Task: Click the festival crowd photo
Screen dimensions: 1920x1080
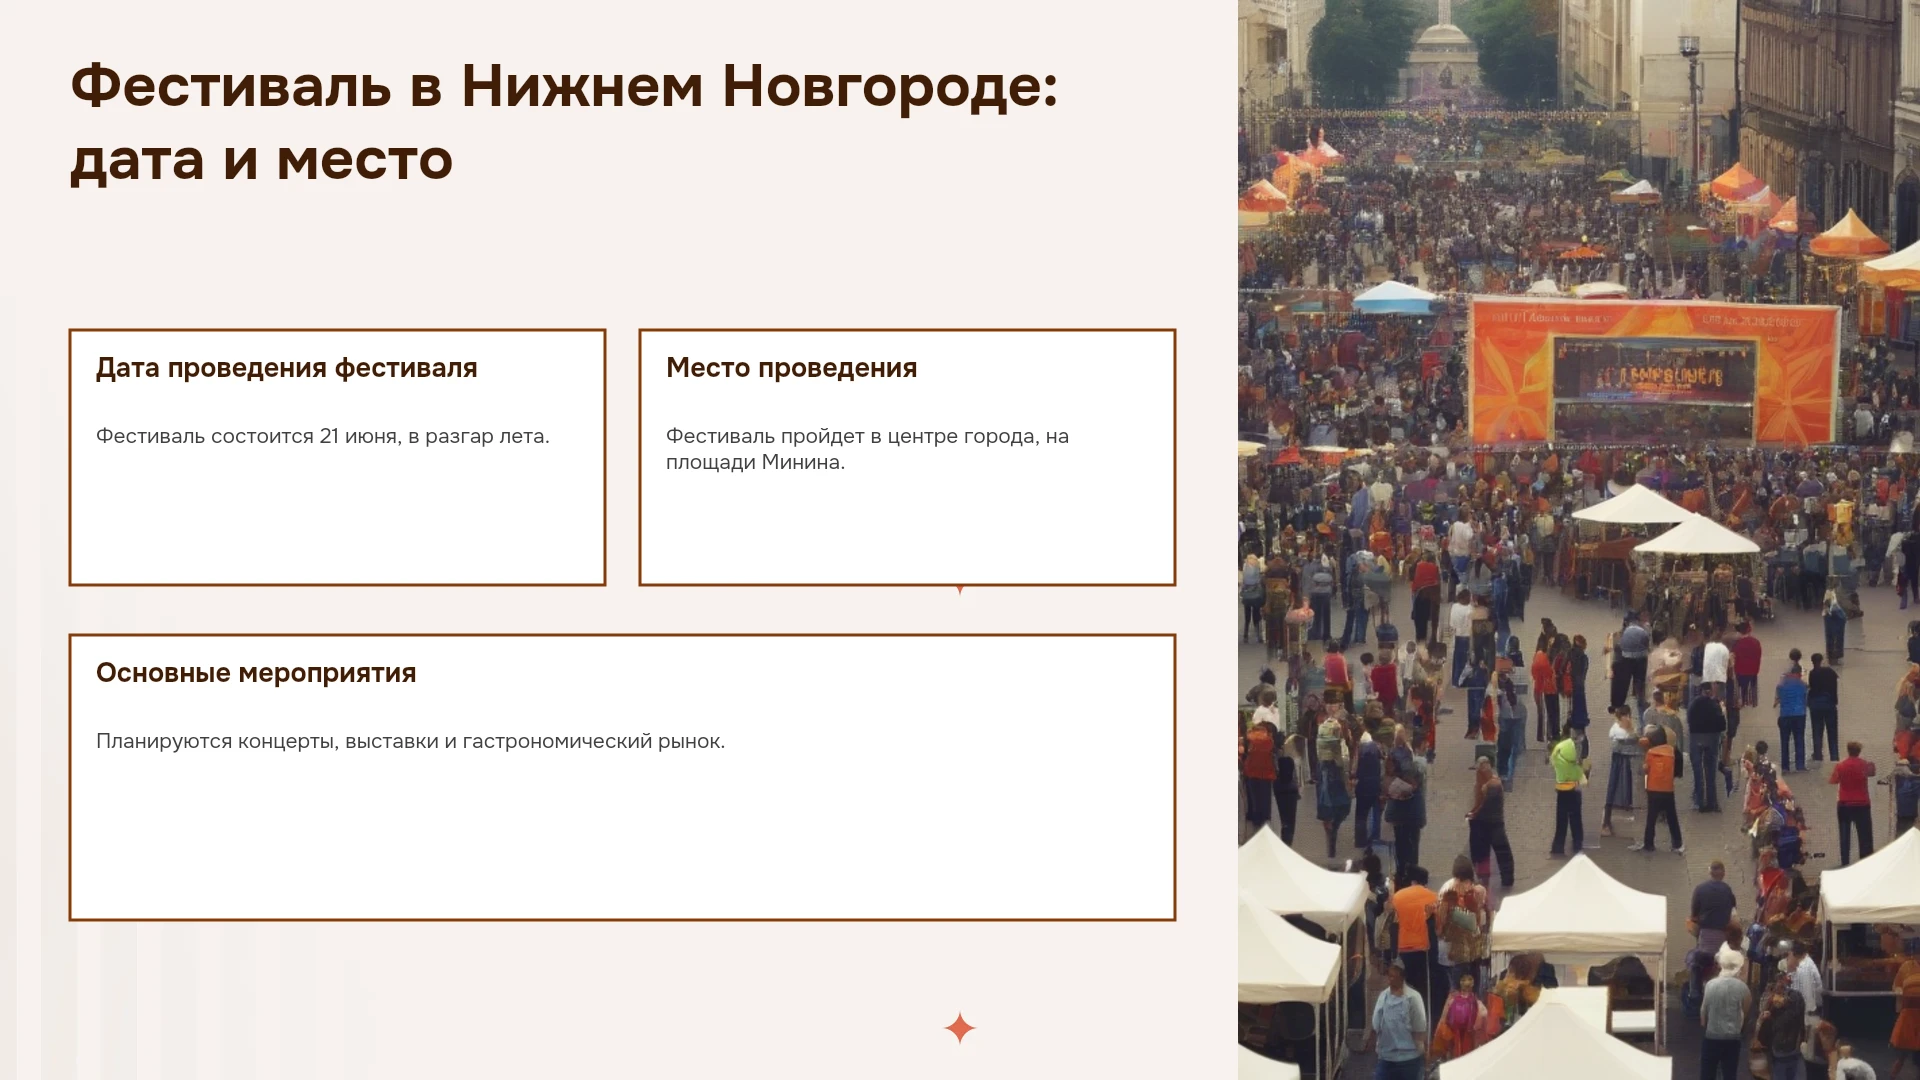Action: 1579,540
